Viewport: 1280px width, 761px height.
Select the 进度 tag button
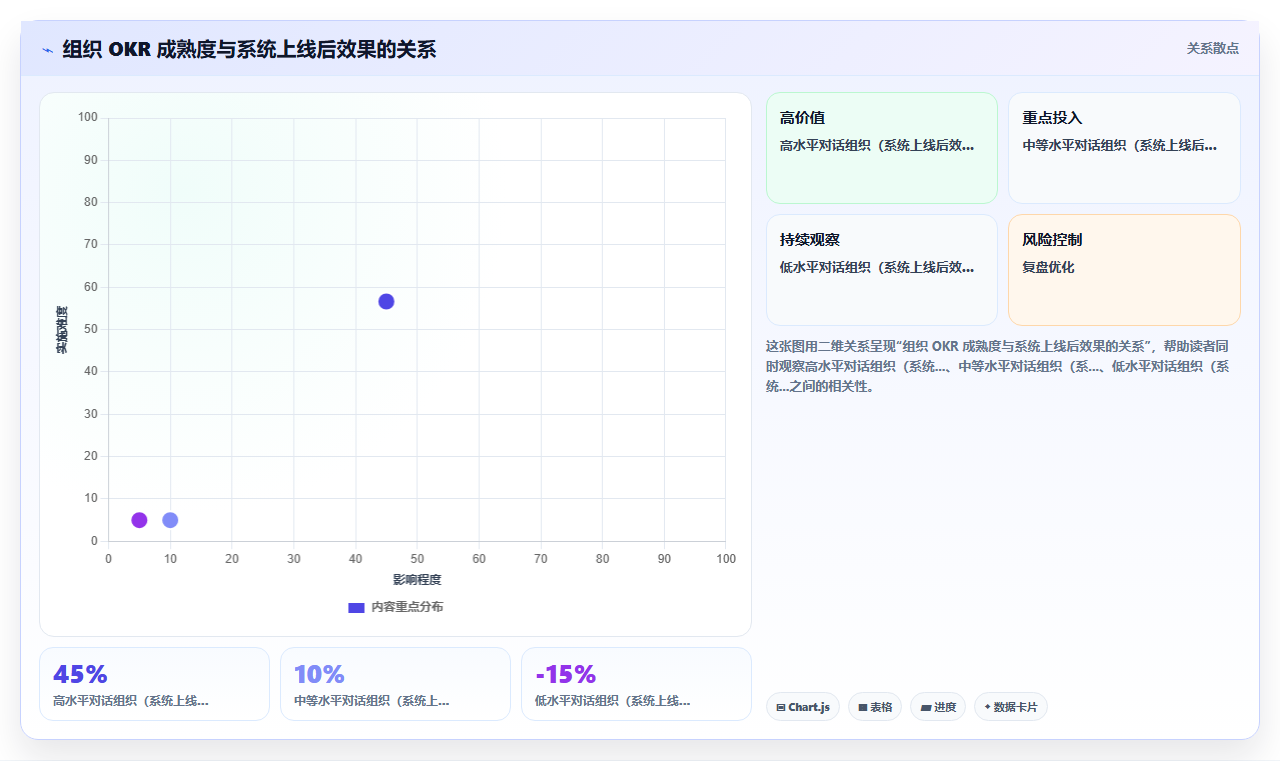938,707
